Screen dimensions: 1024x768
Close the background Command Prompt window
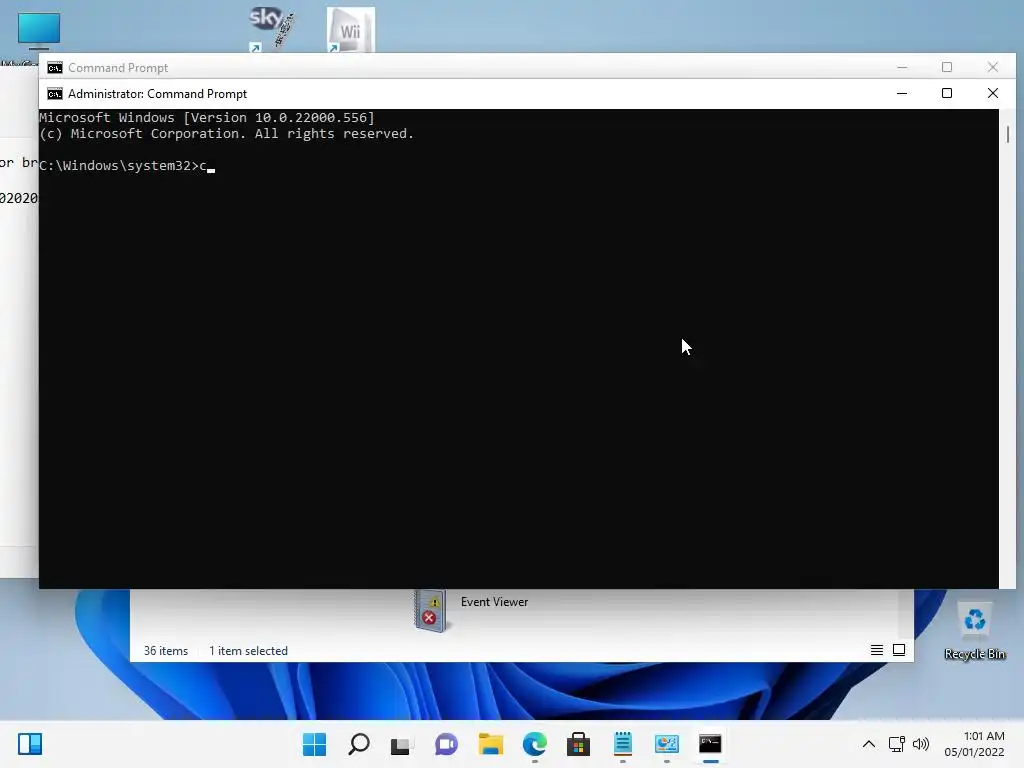click(x=993, y=67)
